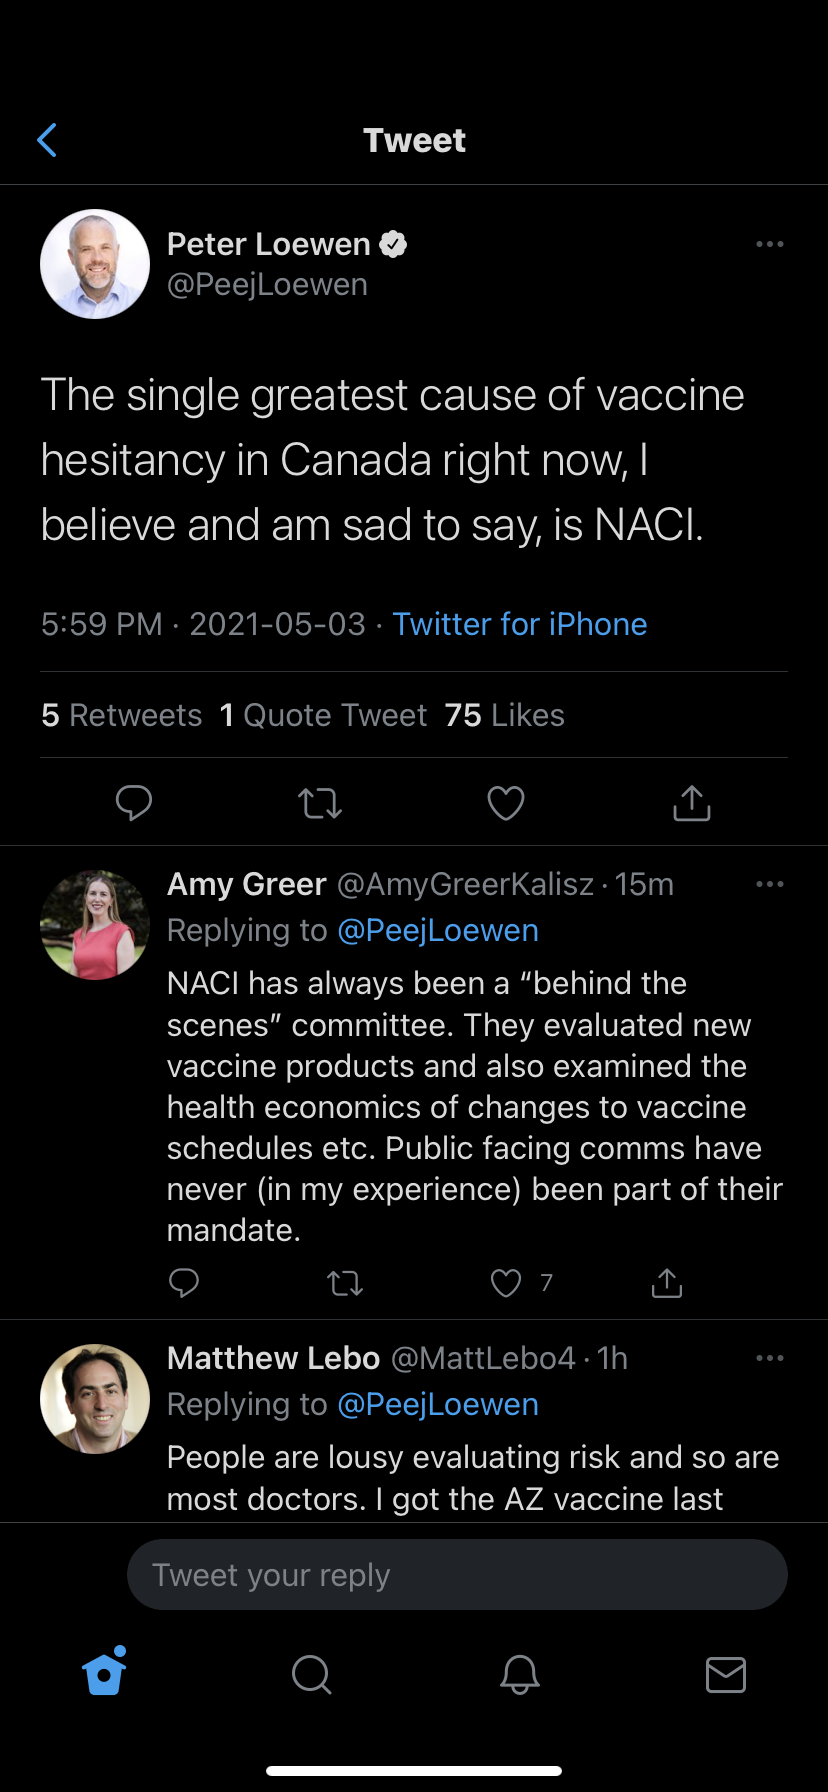Image resolution: width=828 pixels, height=1792 pixels.
Task: Open more options on Amy Greer's reply
Action: tap(770, 884)
